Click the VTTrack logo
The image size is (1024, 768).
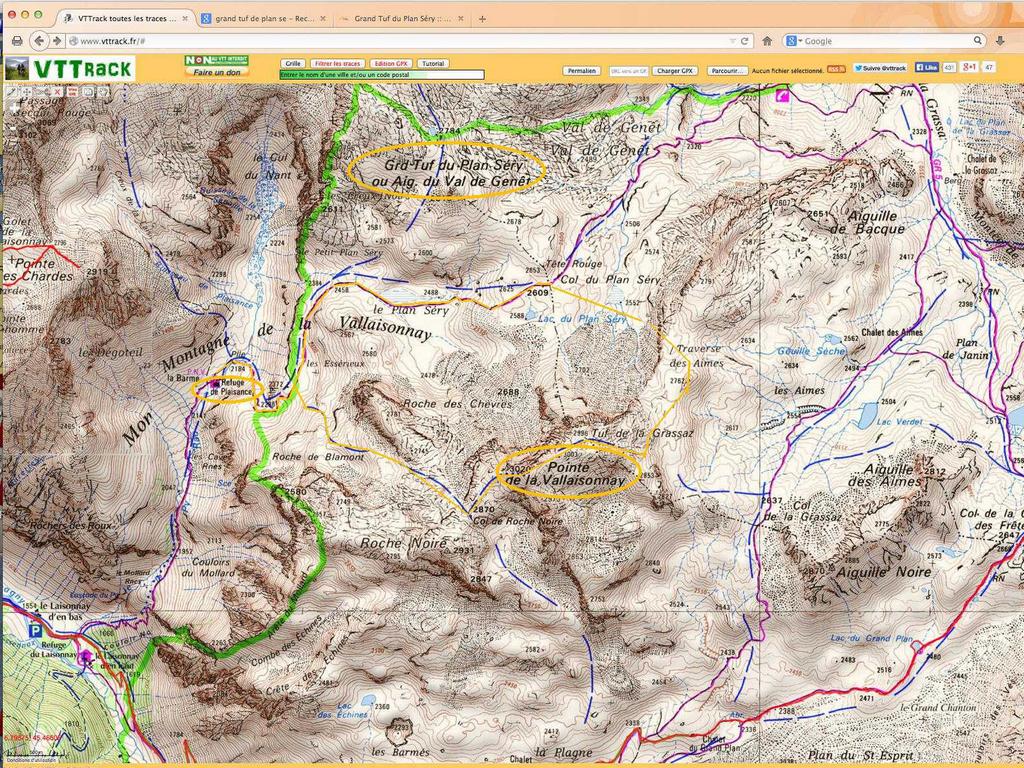point(68,68)
